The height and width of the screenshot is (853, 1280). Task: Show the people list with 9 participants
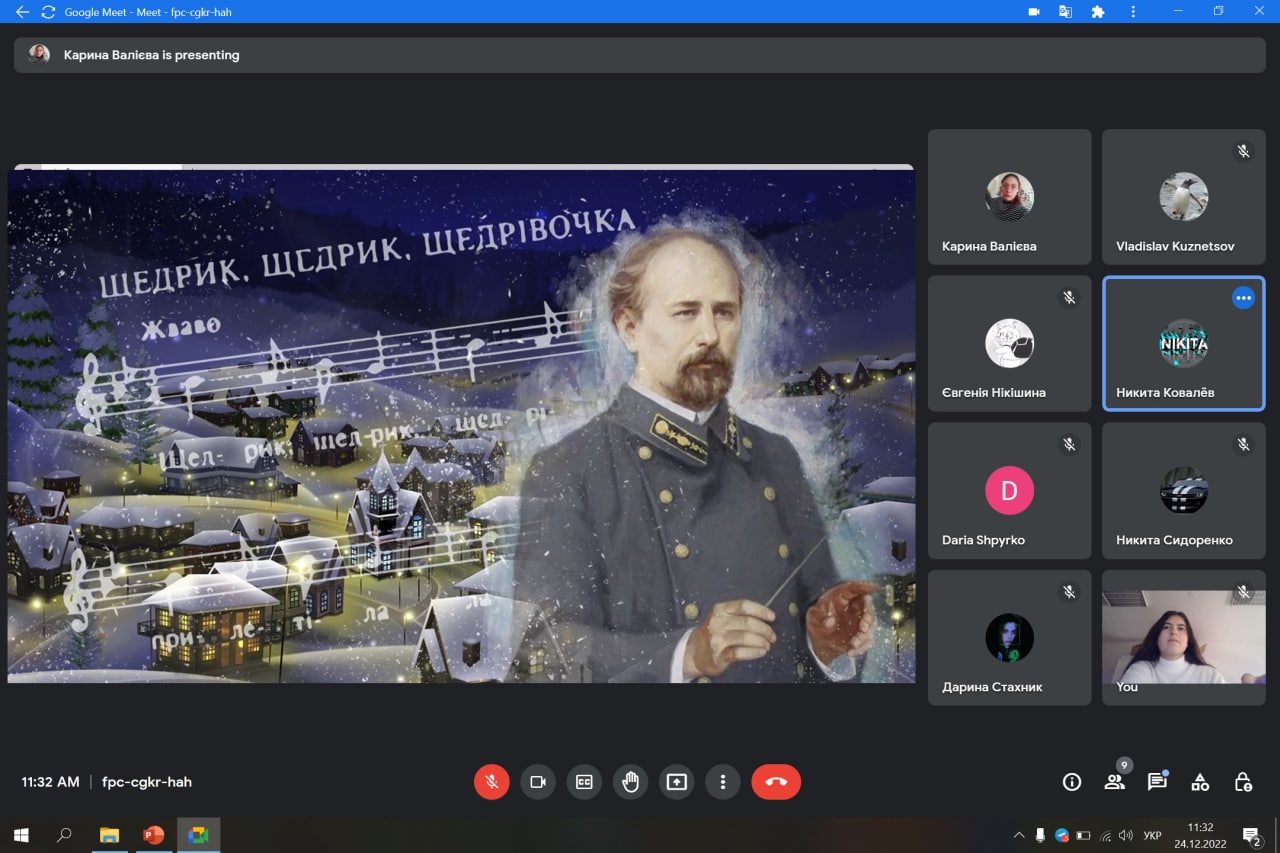click(1115, 782)
